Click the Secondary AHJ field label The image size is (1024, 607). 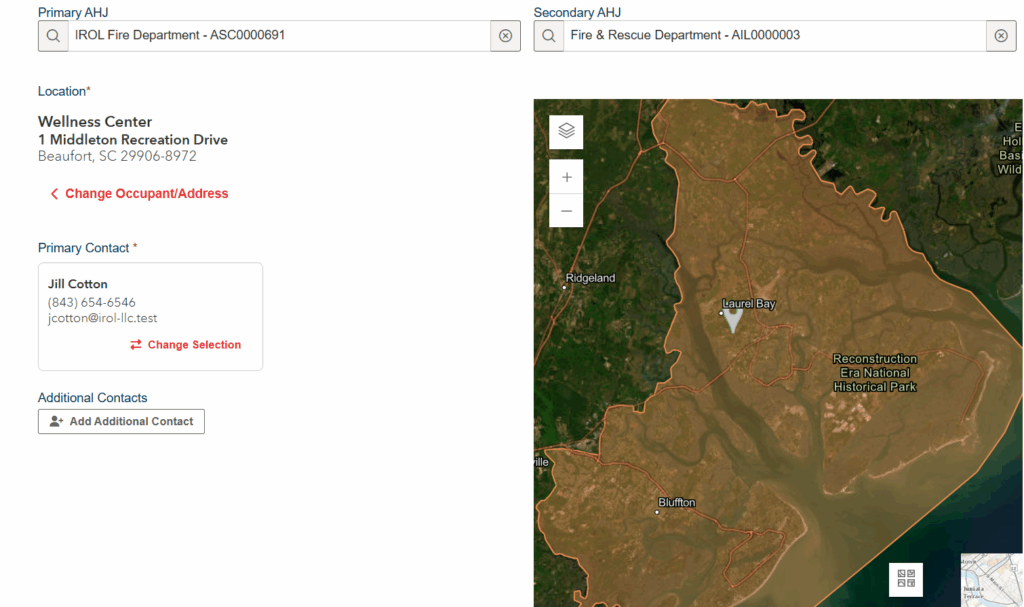point(577,12)
